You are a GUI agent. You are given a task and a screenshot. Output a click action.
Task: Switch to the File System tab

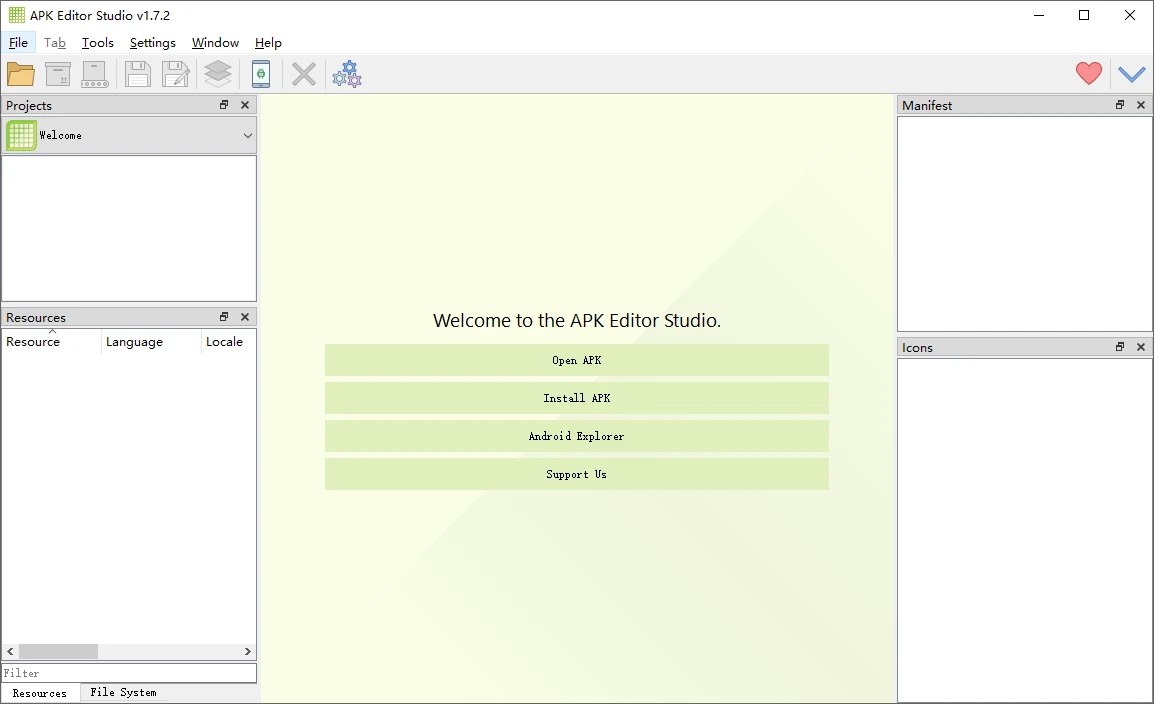[x=123, y=692]
